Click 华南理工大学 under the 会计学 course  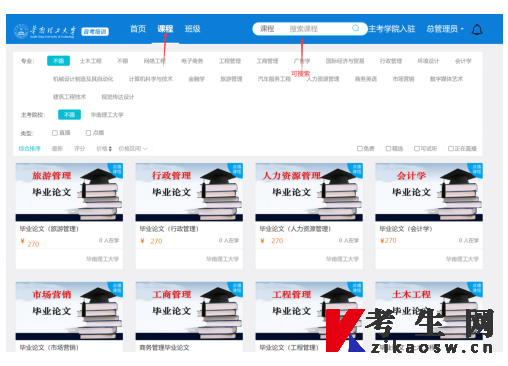[462, 259]
